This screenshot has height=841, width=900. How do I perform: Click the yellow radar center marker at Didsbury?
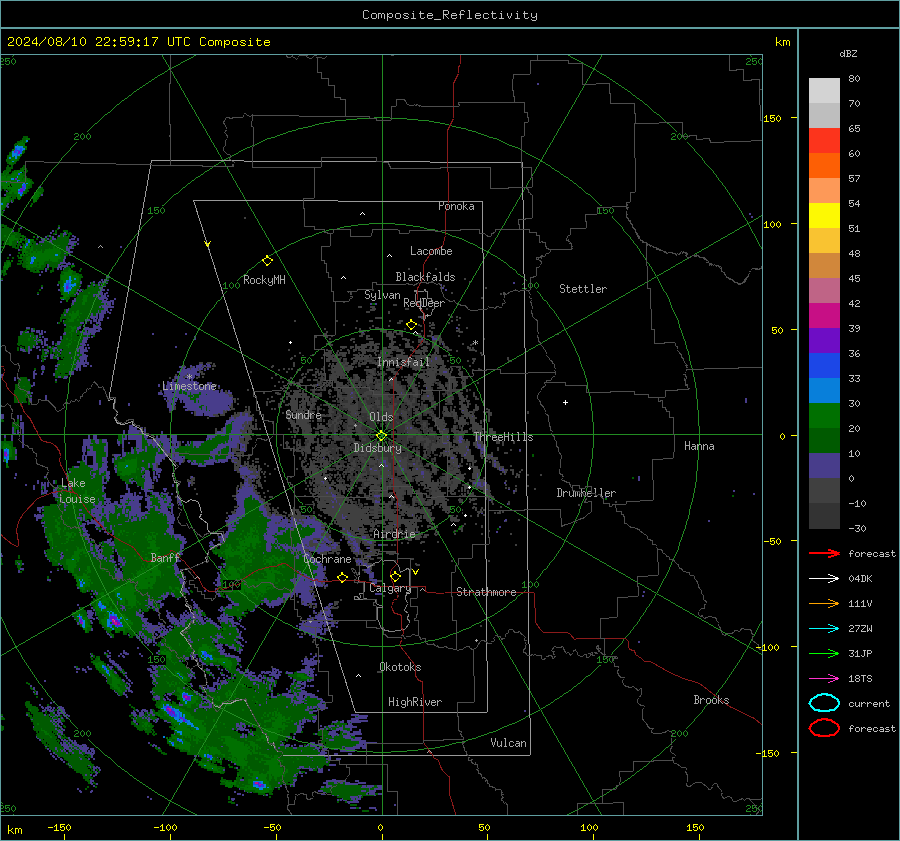coord(382,436)
